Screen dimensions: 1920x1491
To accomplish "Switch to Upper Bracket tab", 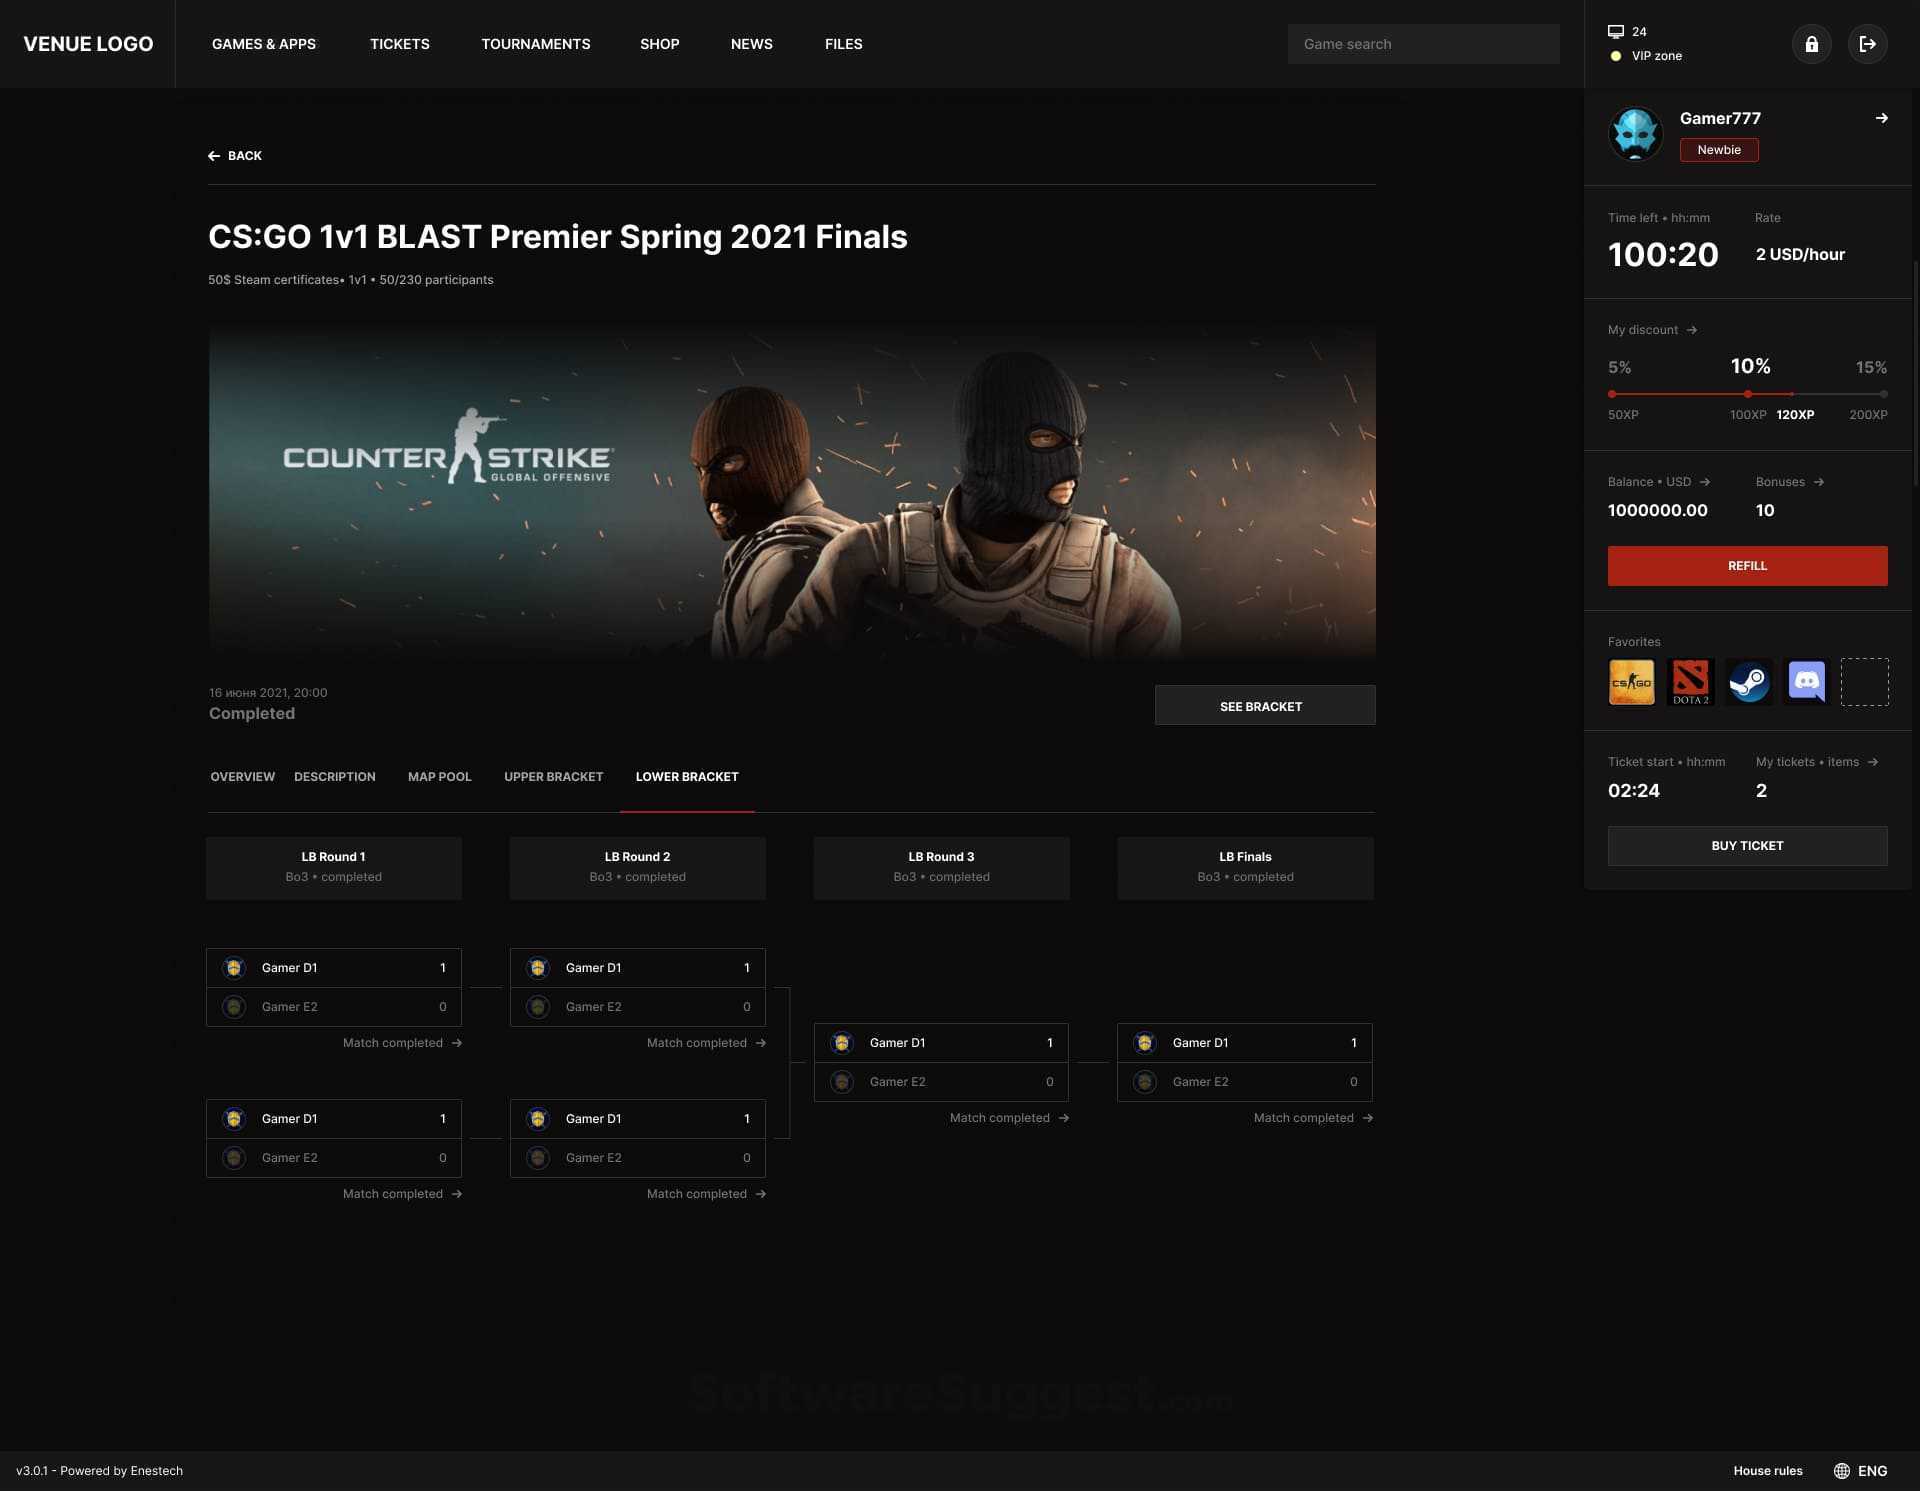I will (x=553, y=777).
